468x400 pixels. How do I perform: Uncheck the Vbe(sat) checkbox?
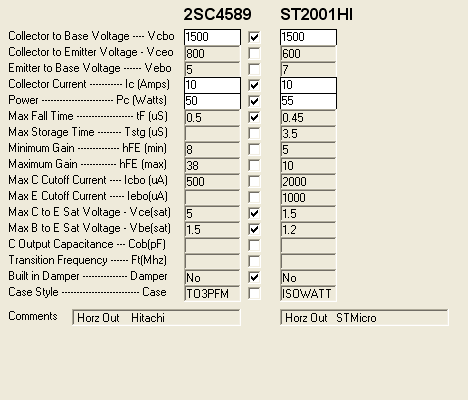tap(254, 229)
